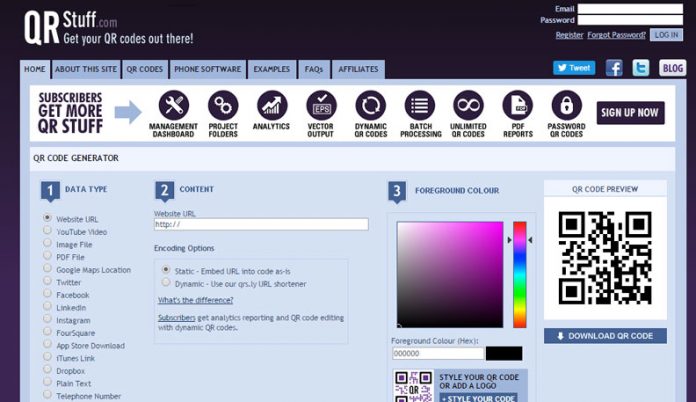Image resolution: width=696 pixels, height=402 pixels.
Task: Click the Password QR Codes lock icon
Action: point(566,106)
